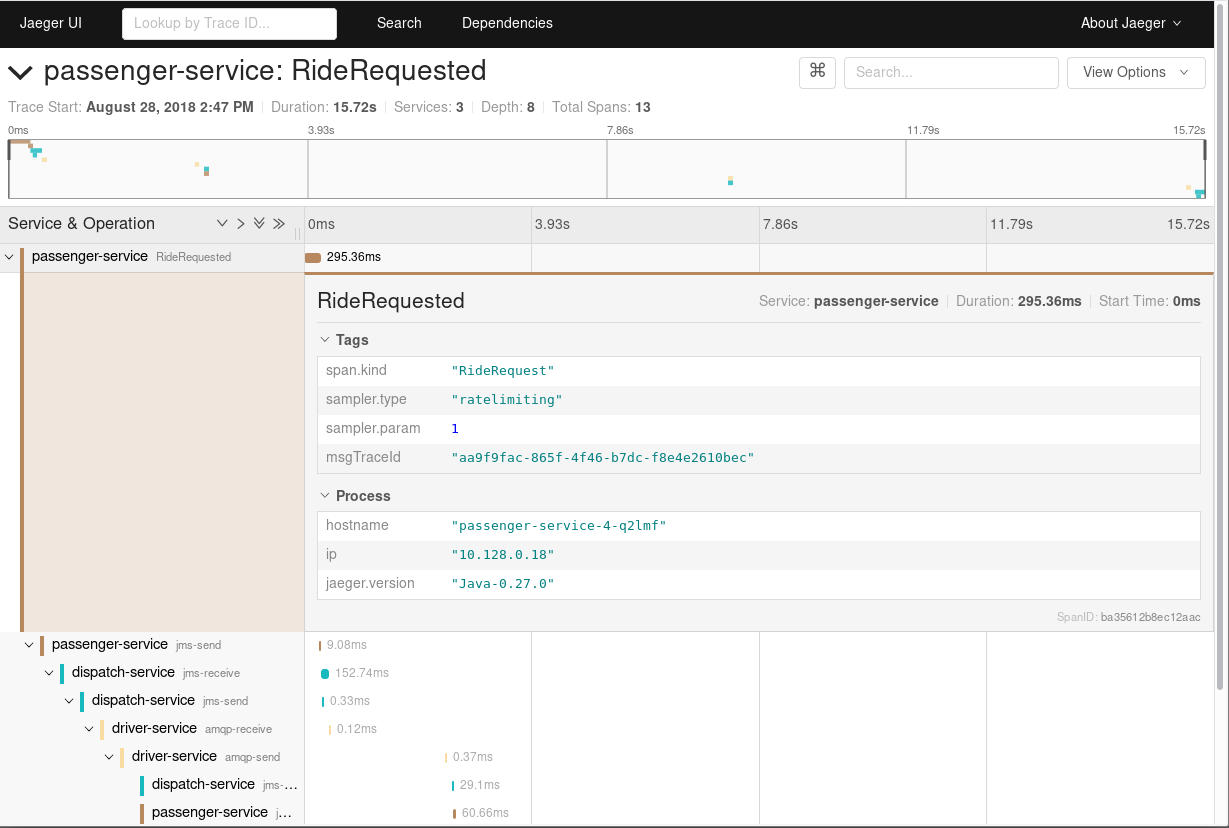Open the About Jaeger dropdown

click(1131, 23)
